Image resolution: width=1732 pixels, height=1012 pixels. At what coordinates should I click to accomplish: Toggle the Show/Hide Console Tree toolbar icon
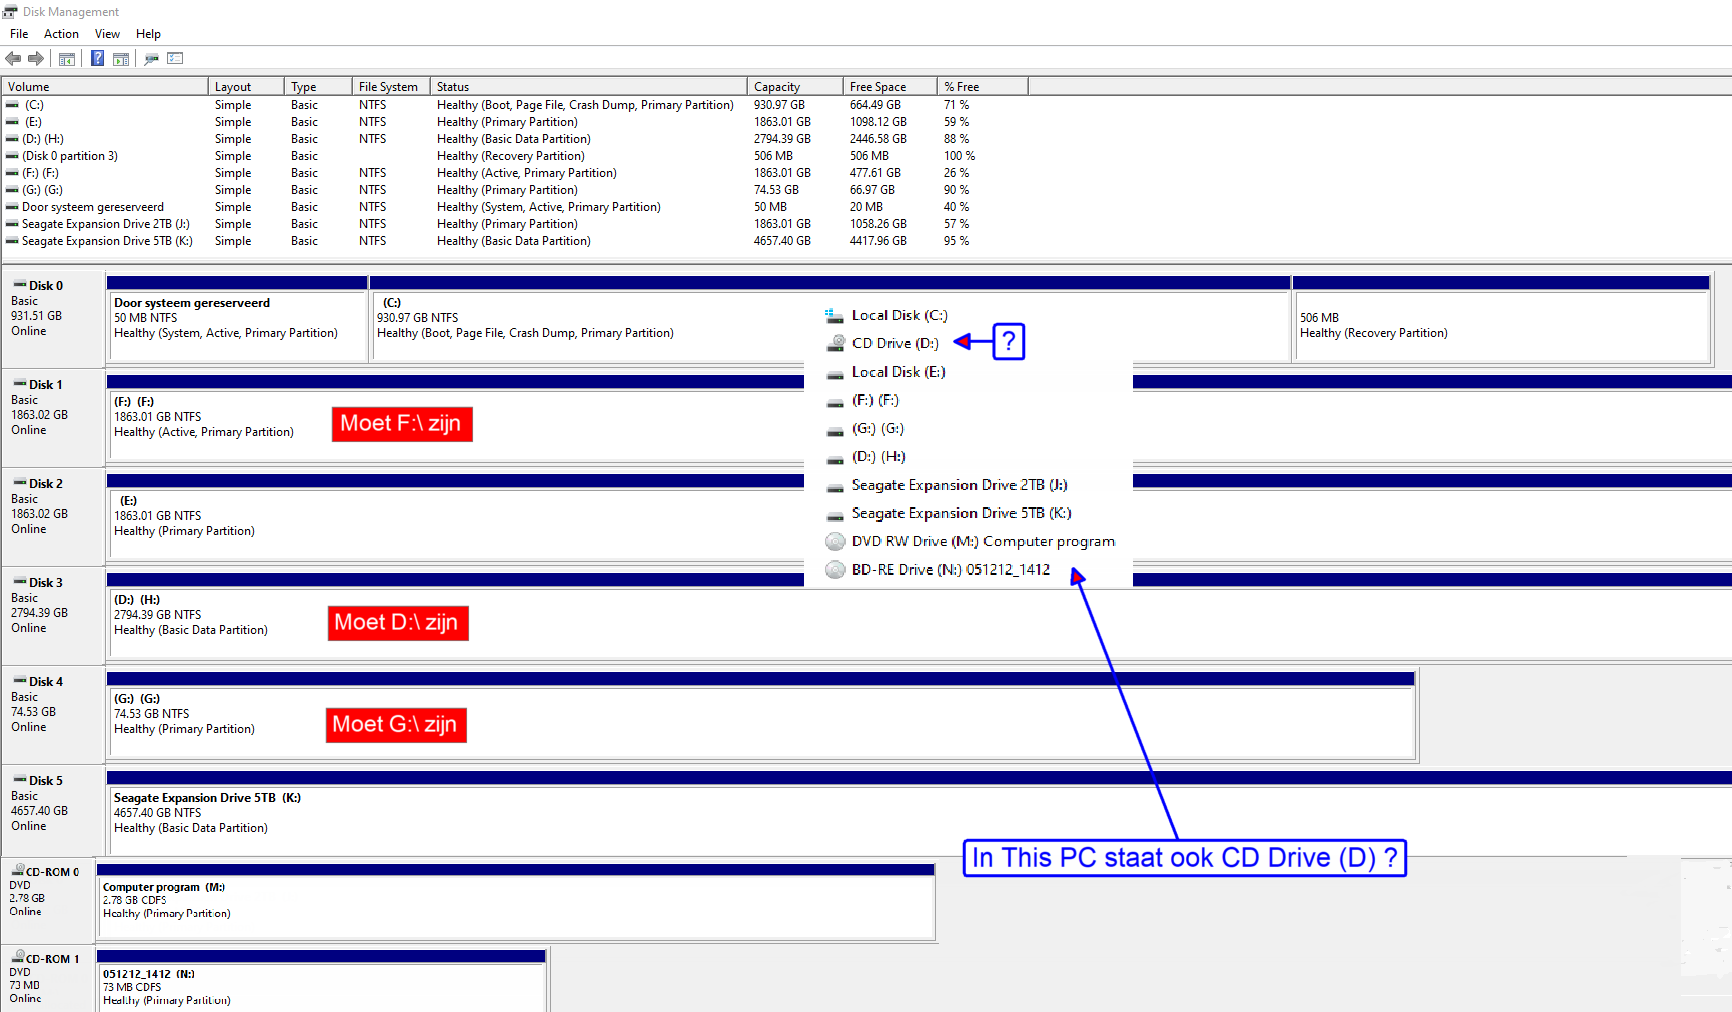coord(67,59)
